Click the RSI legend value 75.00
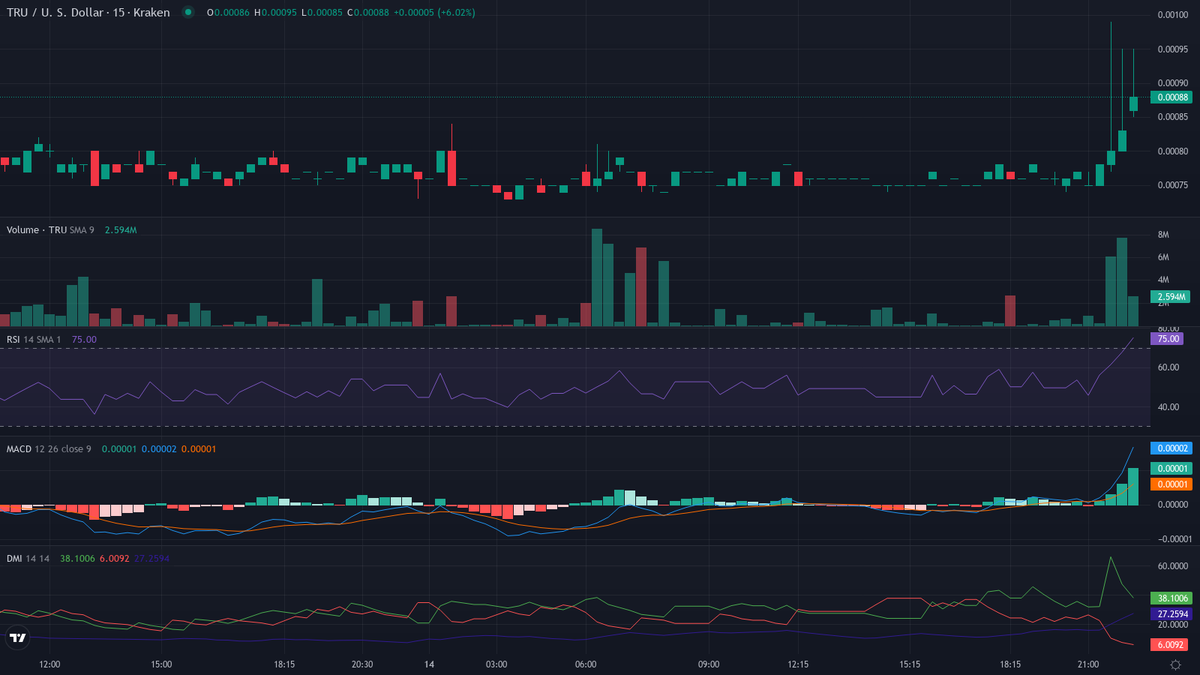 (84, 339)
